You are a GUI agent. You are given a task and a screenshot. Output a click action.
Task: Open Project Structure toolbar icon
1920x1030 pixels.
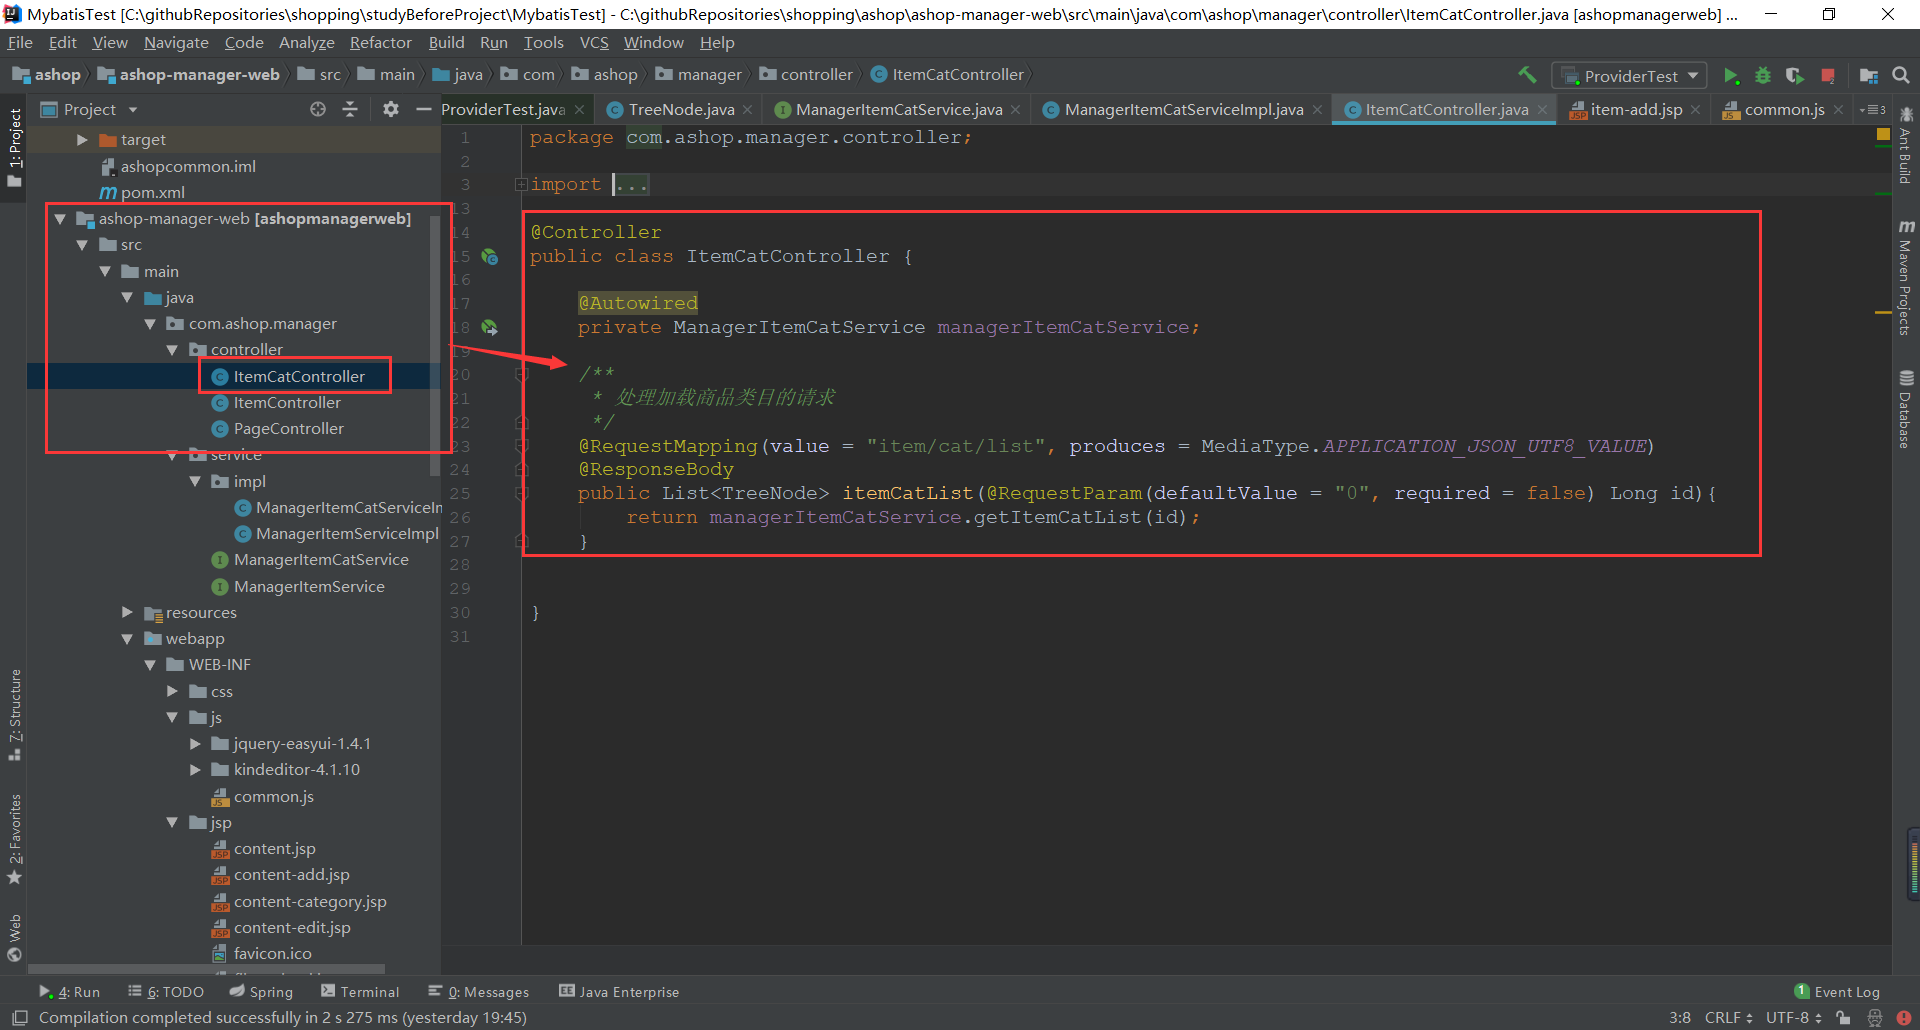pyautogui.click(x=1868, y=76)
